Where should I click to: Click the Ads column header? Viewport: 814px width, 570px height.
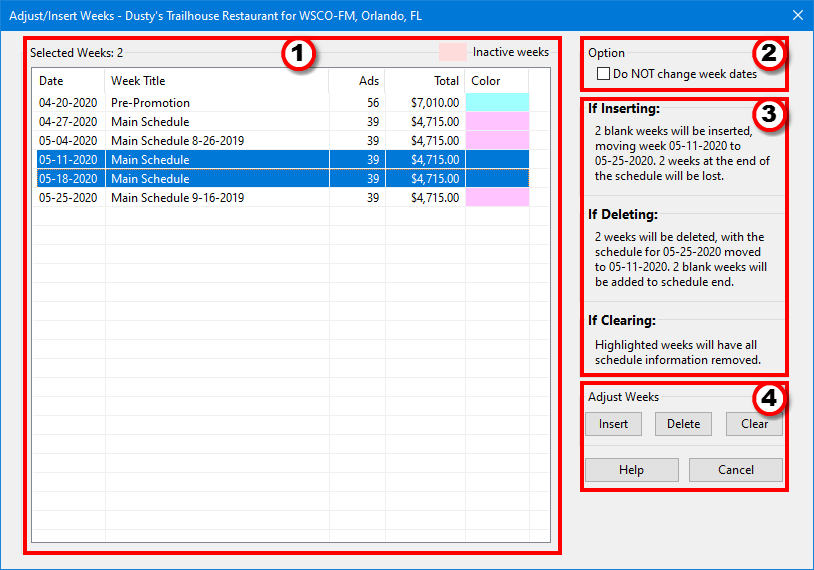[x=369, y=81]
